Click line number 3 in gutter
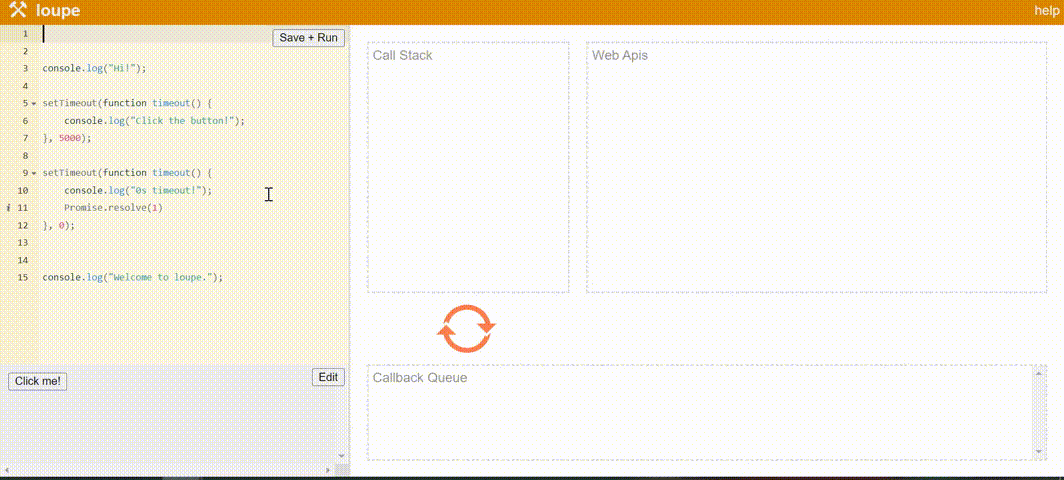 tap(25, 69)
